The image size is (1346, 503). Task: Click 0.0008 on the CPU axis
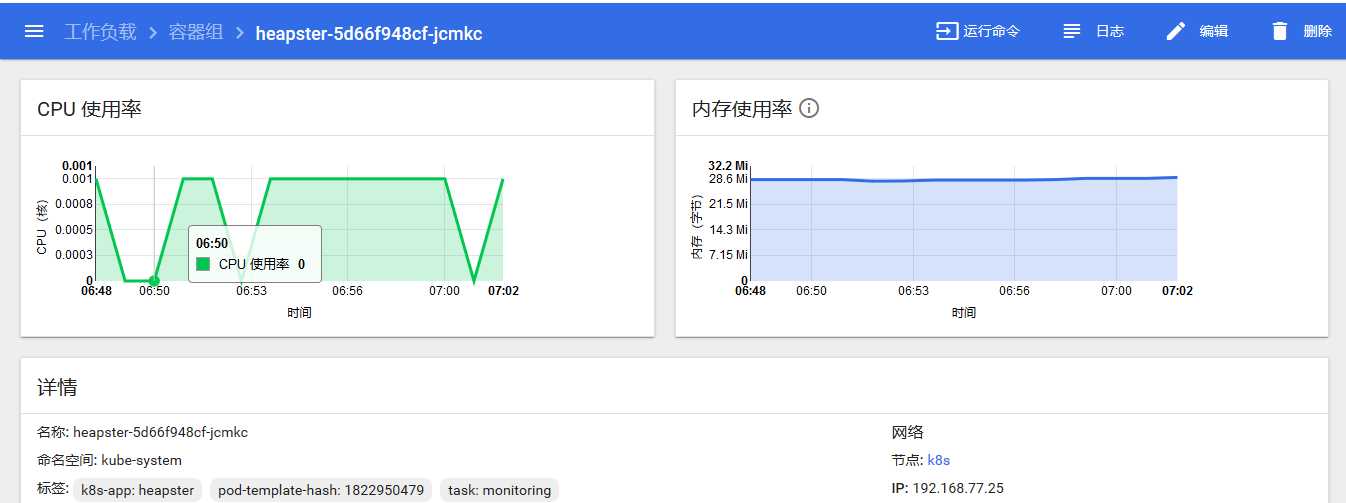click(75, 204)
